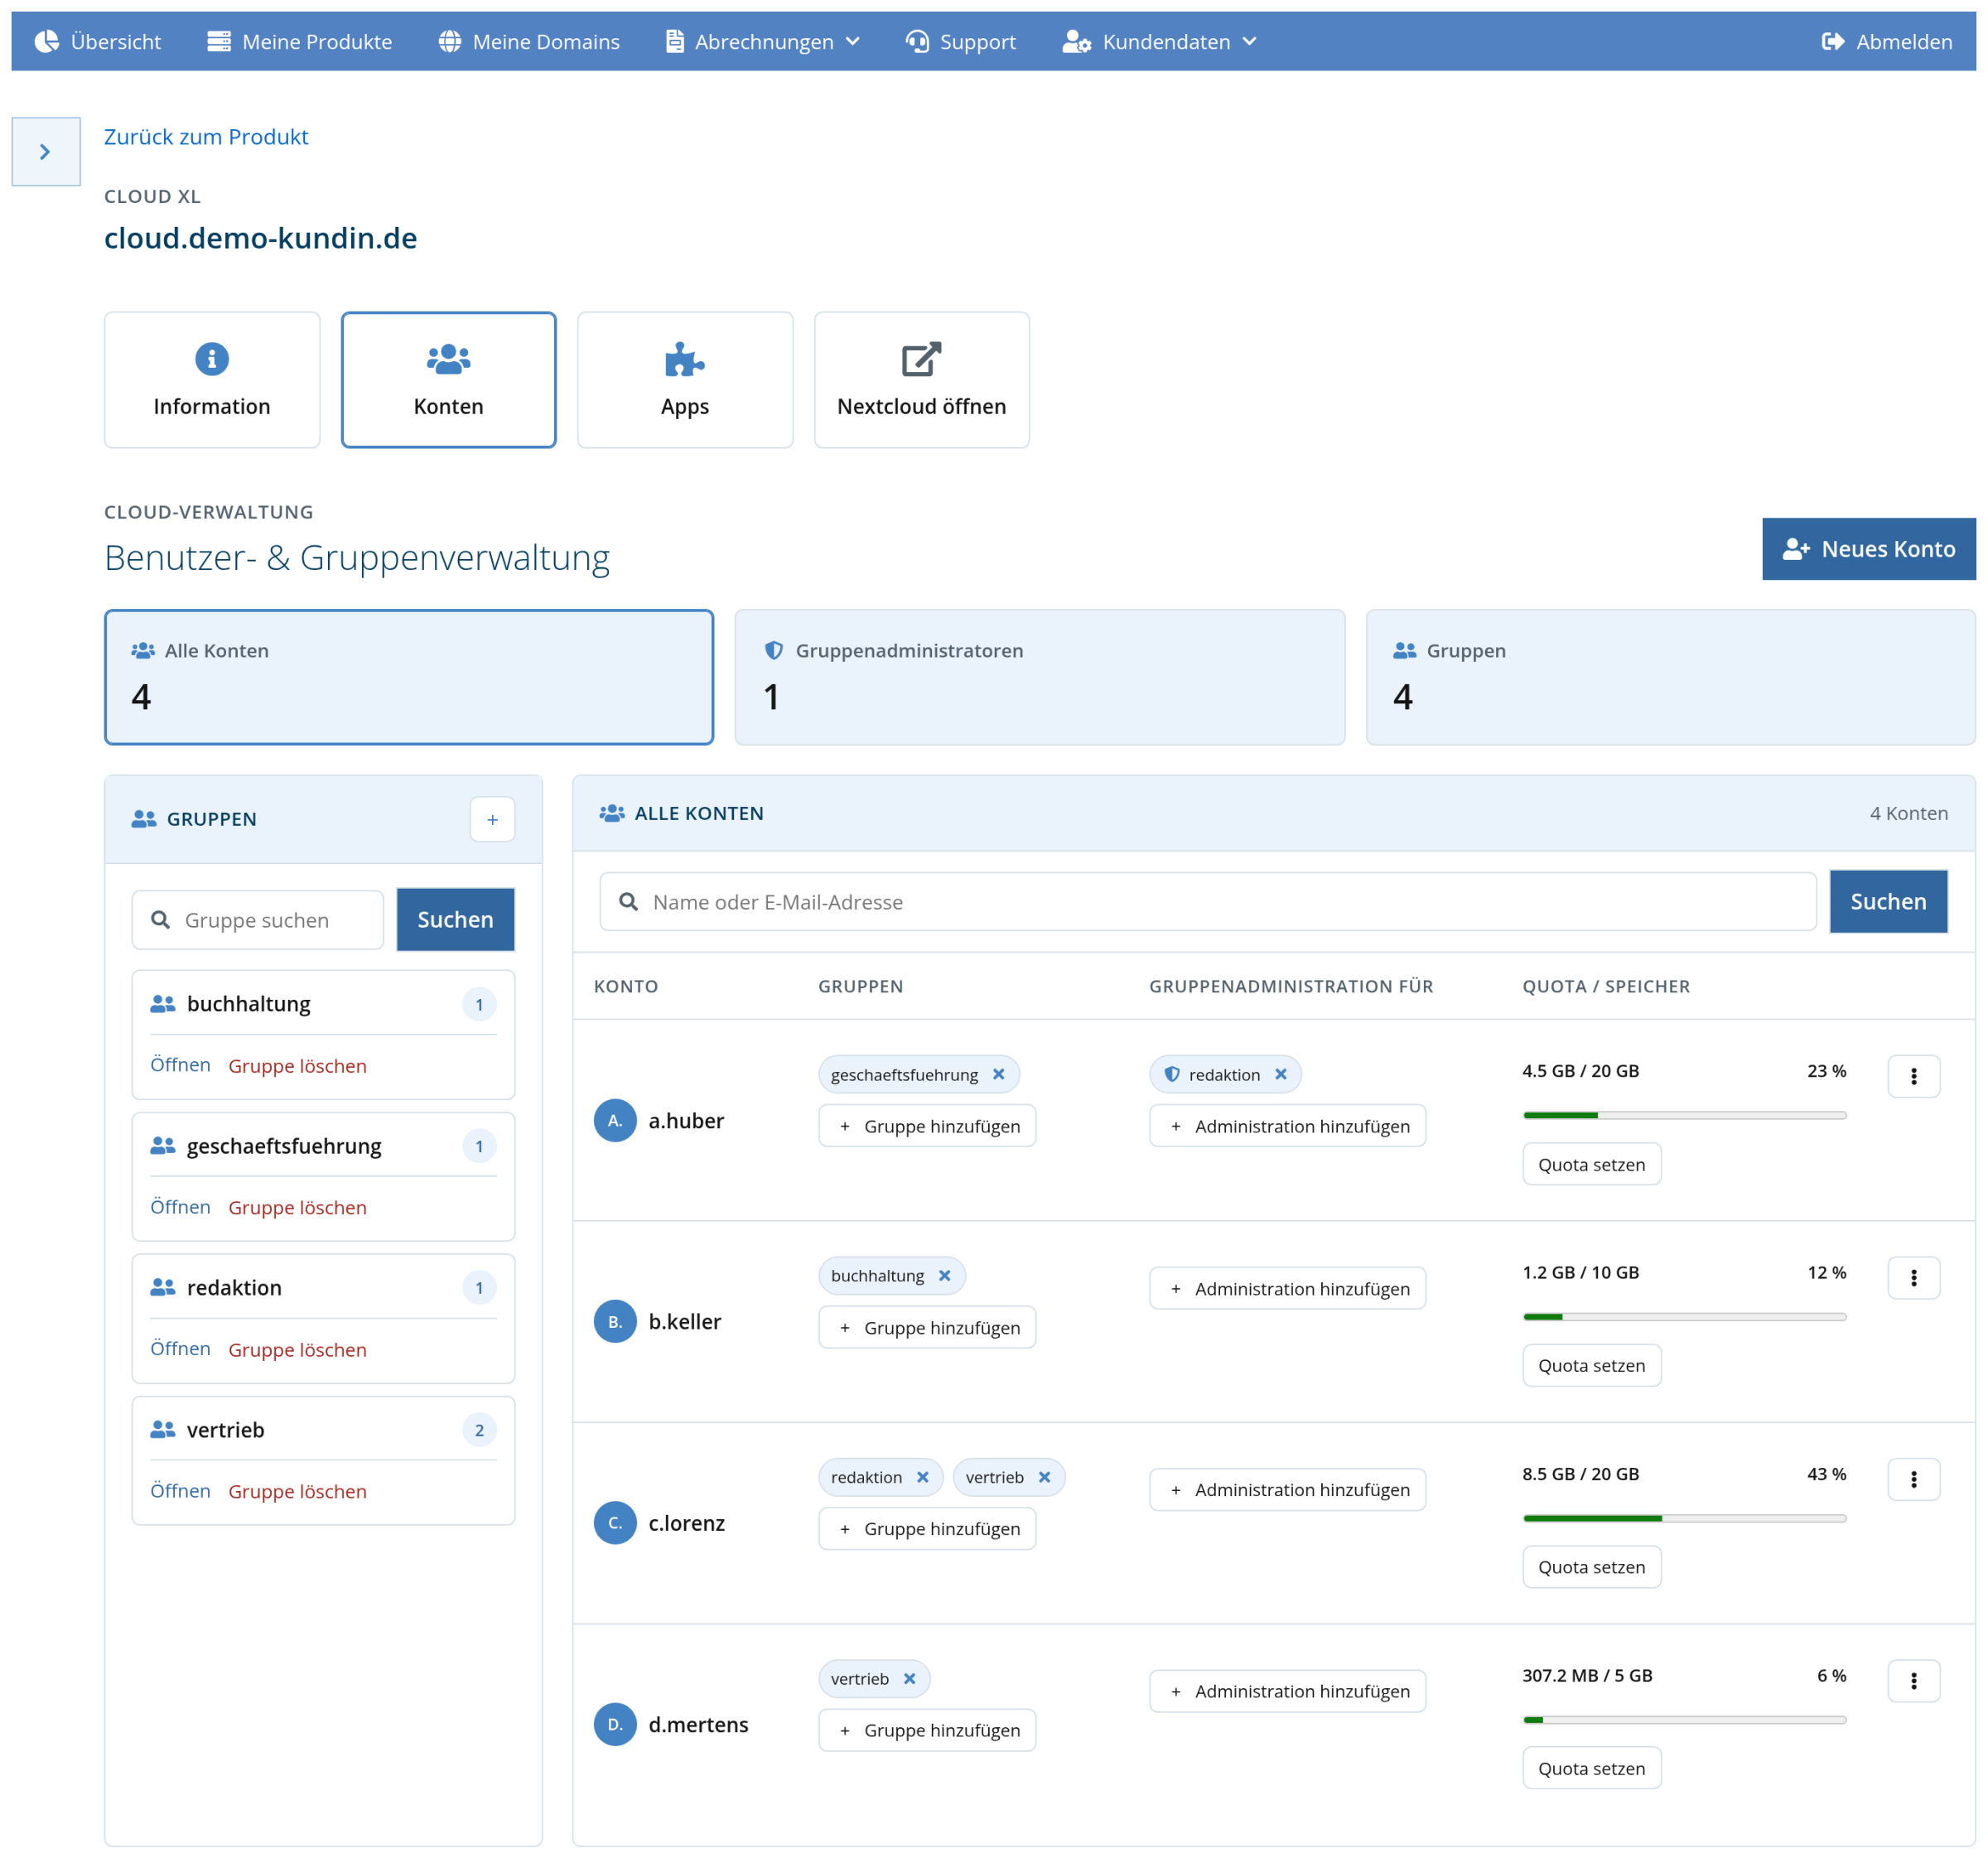Select the Alle Konten summary card
The height and width of the screenshot is (1858, 1988).
pos(409,677)
